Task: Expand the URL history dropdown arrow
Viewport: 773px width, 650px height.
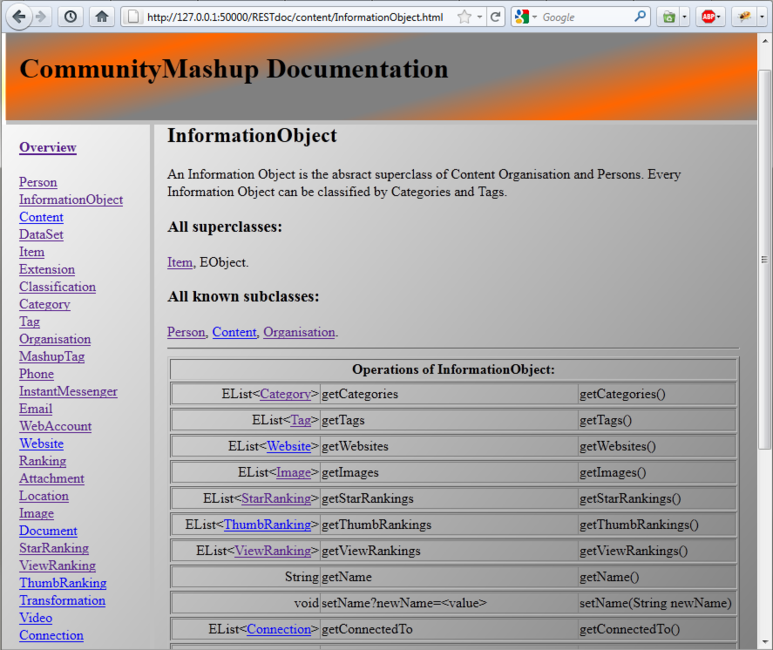Action: coord(480,17)
